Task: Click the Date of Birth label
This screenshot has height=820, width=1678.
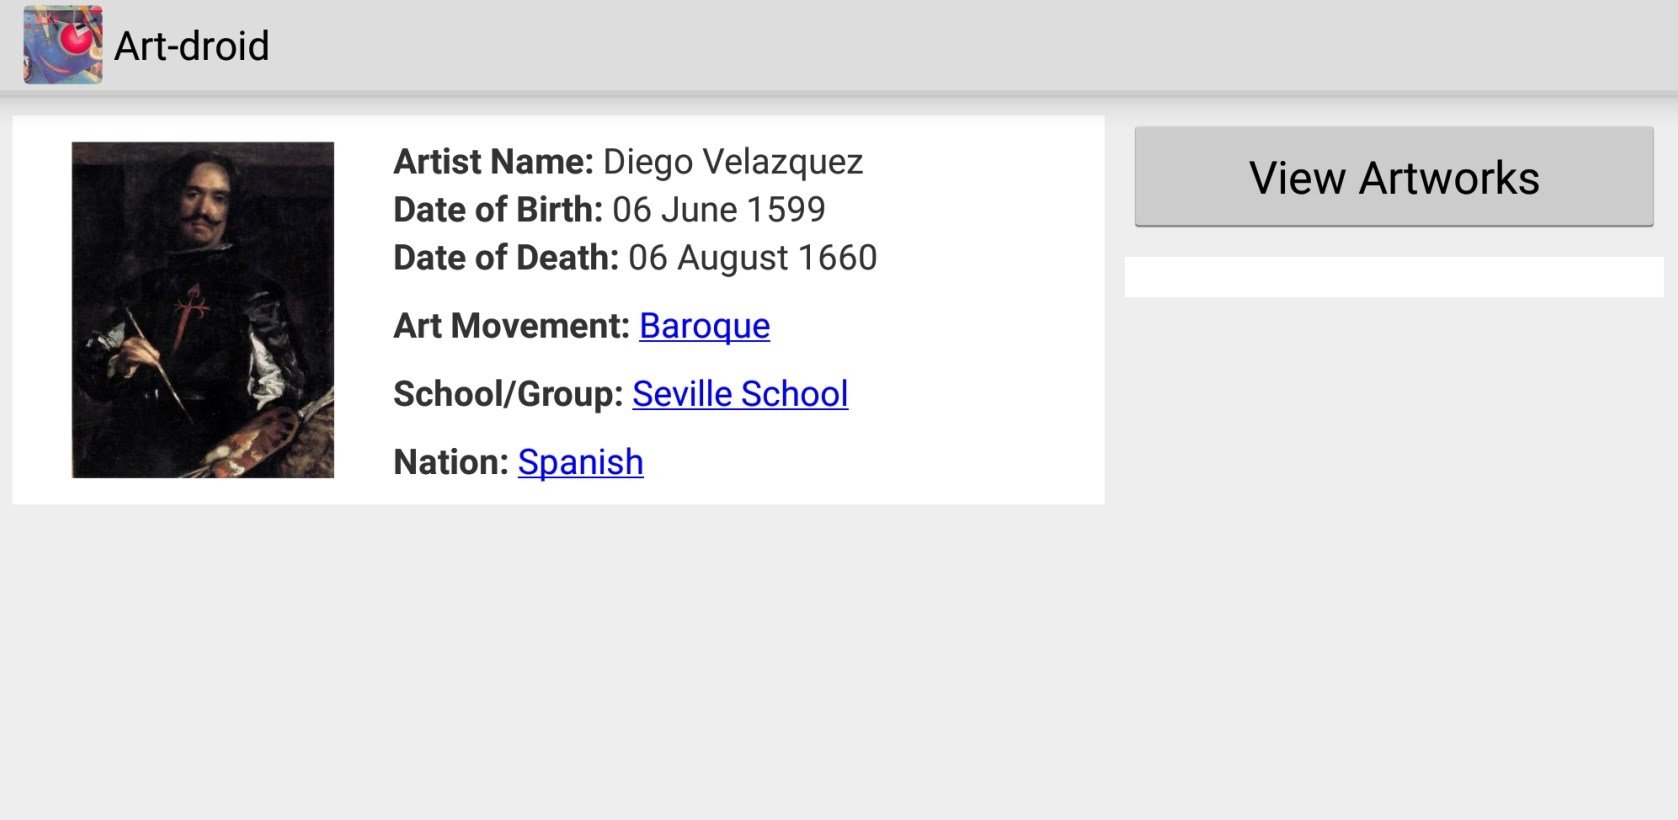Action: 498,210
